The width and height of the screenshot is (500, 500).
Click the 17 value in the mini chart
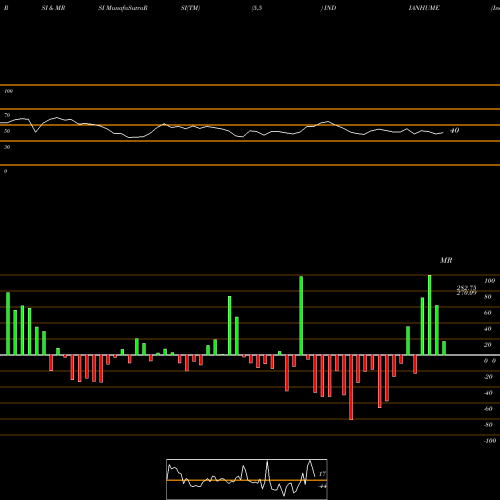coord(322,474)
